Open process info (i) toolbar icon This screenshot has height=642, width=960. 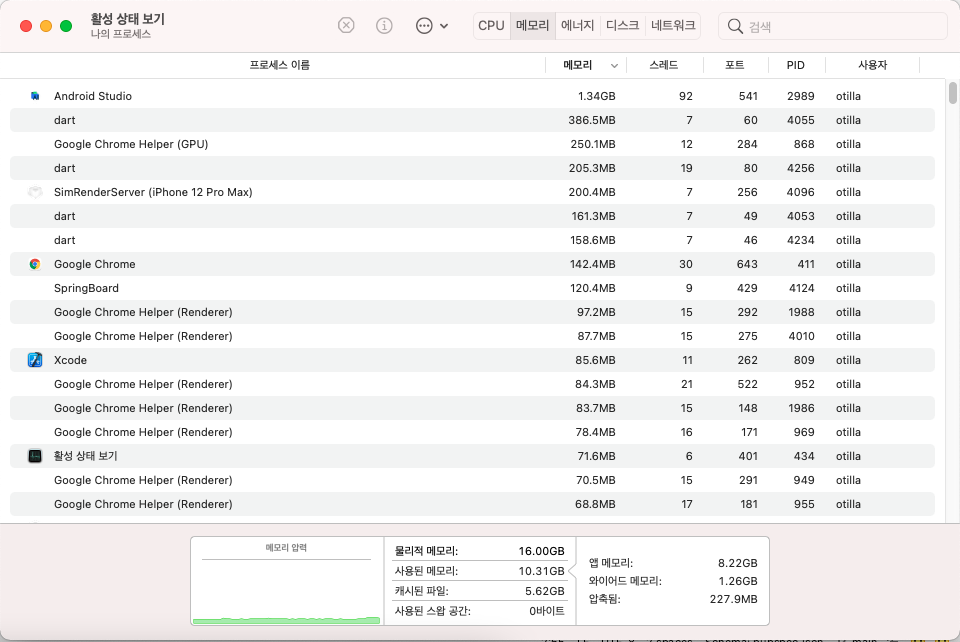click(384, 26)
